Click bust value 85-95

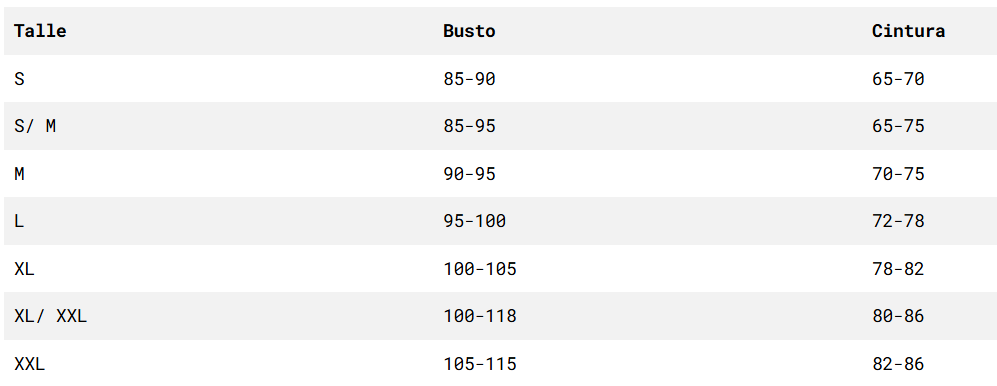[469, 127]
